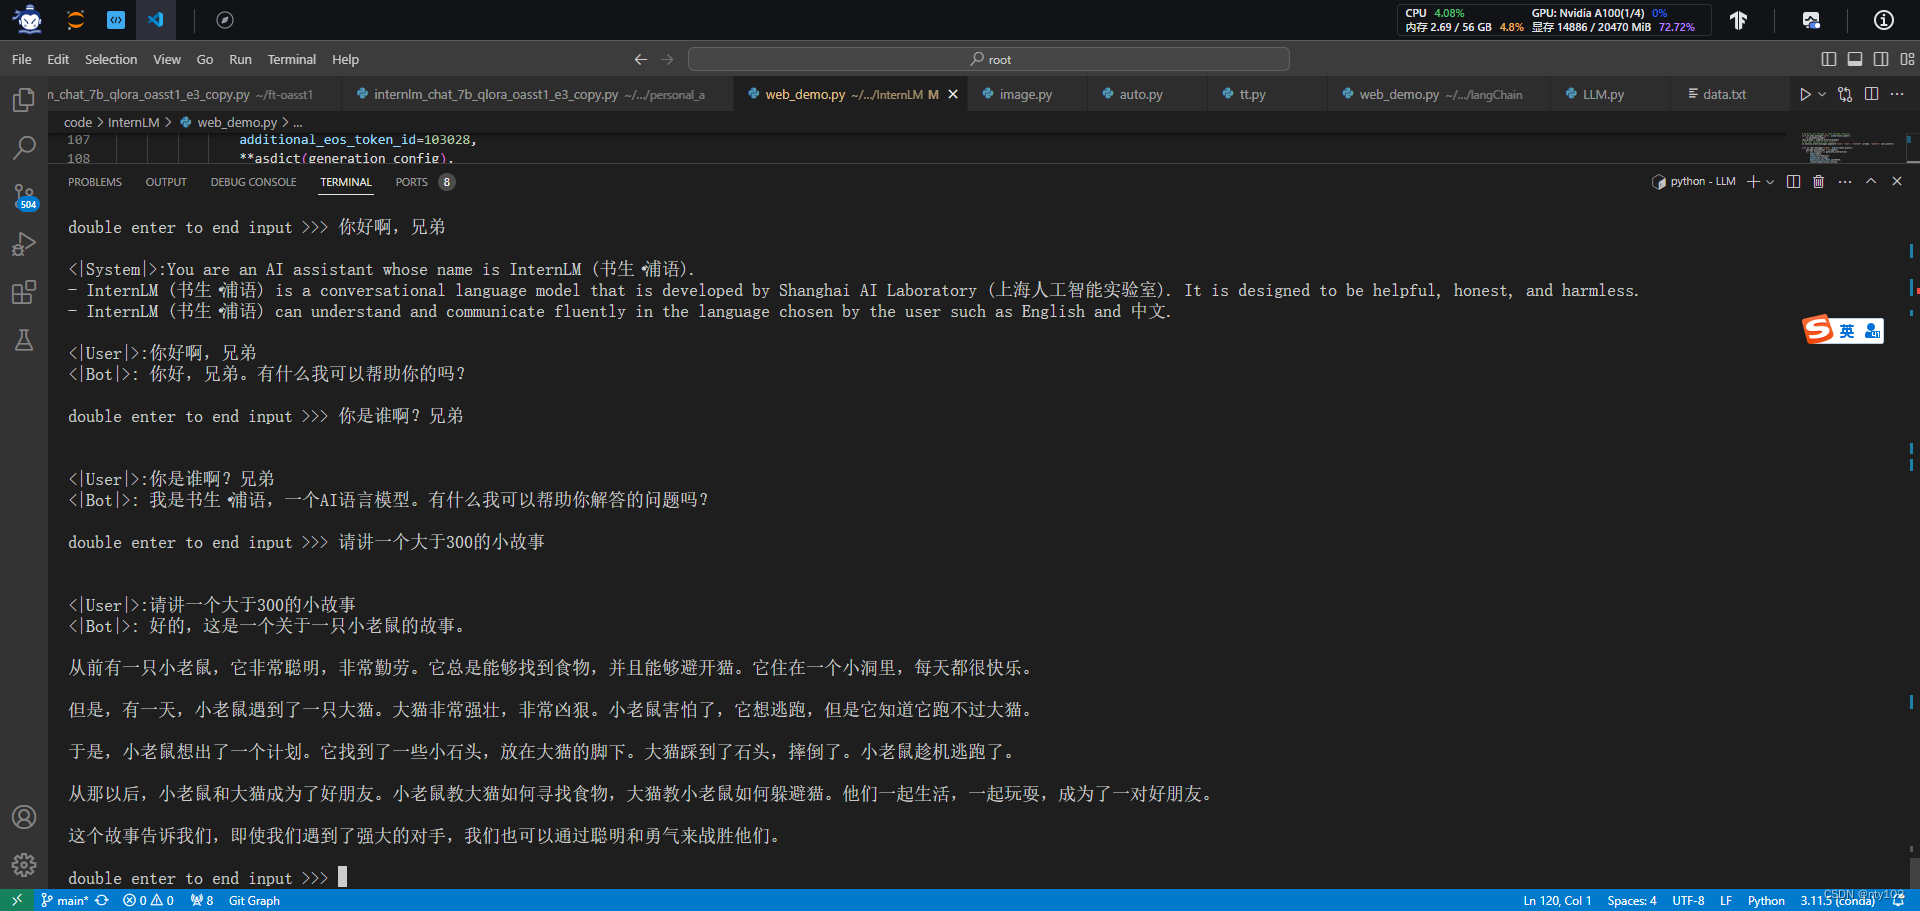This screenshot has width=1920, height=911.
Task: Open the compass explore icon in launcher
Action: [225, 20]
